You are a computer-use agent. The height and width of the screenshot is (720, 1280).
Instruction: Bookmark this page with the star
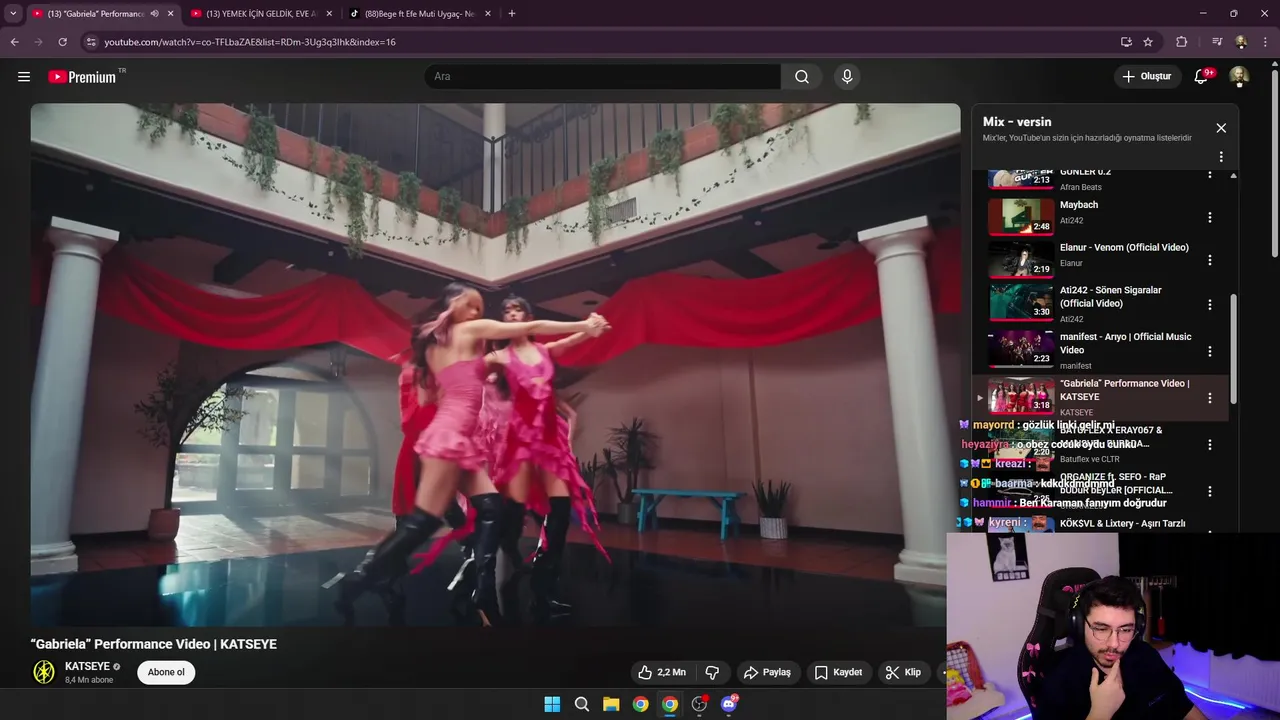point(1148,42)
